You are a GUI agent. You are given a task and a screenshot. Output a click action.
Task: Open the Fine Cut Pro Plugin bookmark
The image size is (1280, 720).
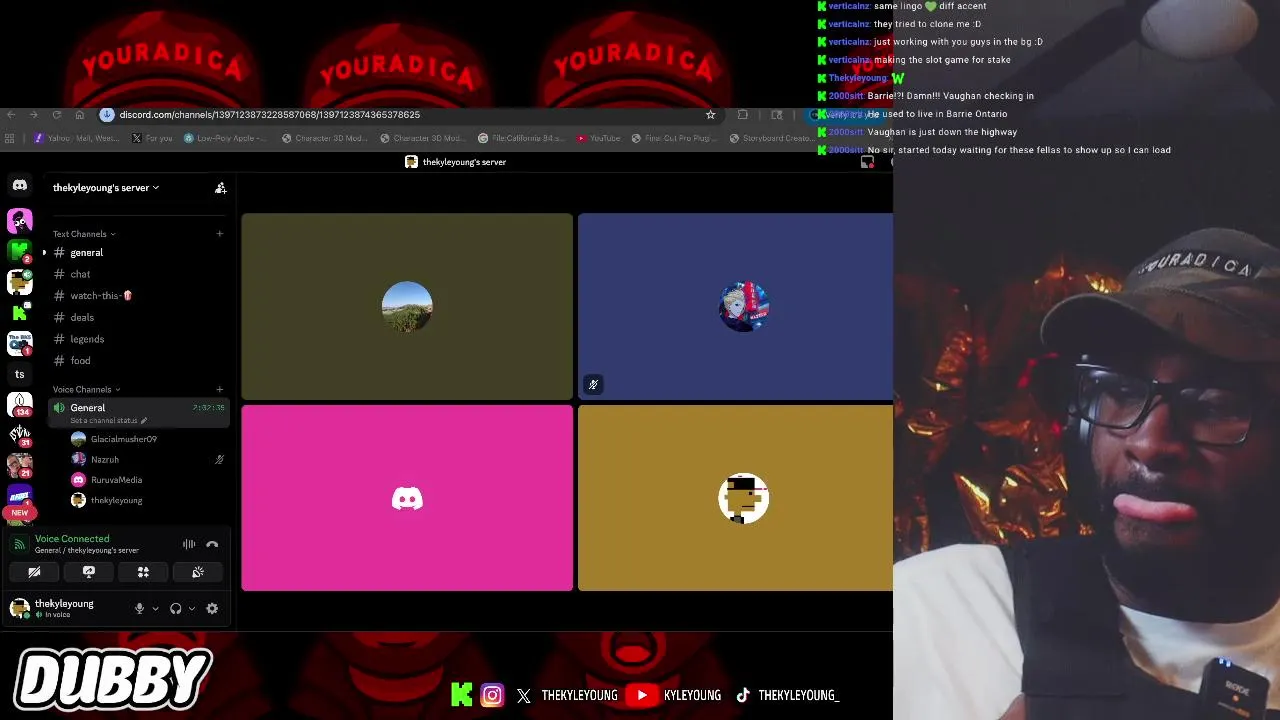pyautogui.click(x=676, y=139)
